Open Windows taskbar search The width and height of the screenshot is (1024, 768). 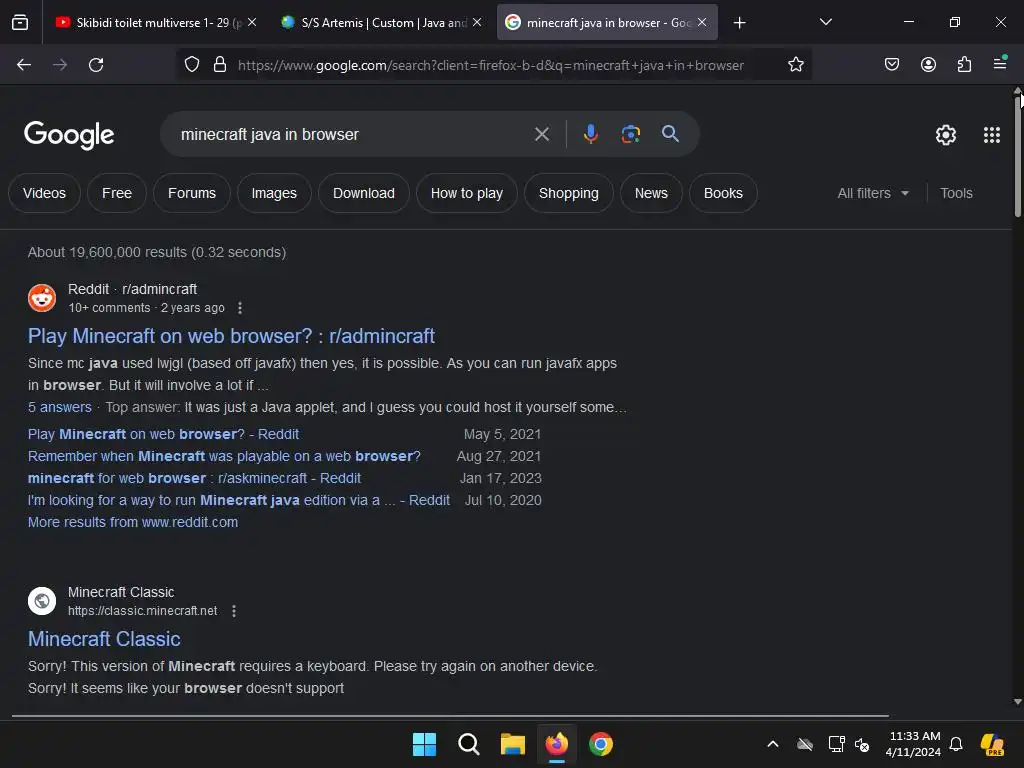point(468,744)
